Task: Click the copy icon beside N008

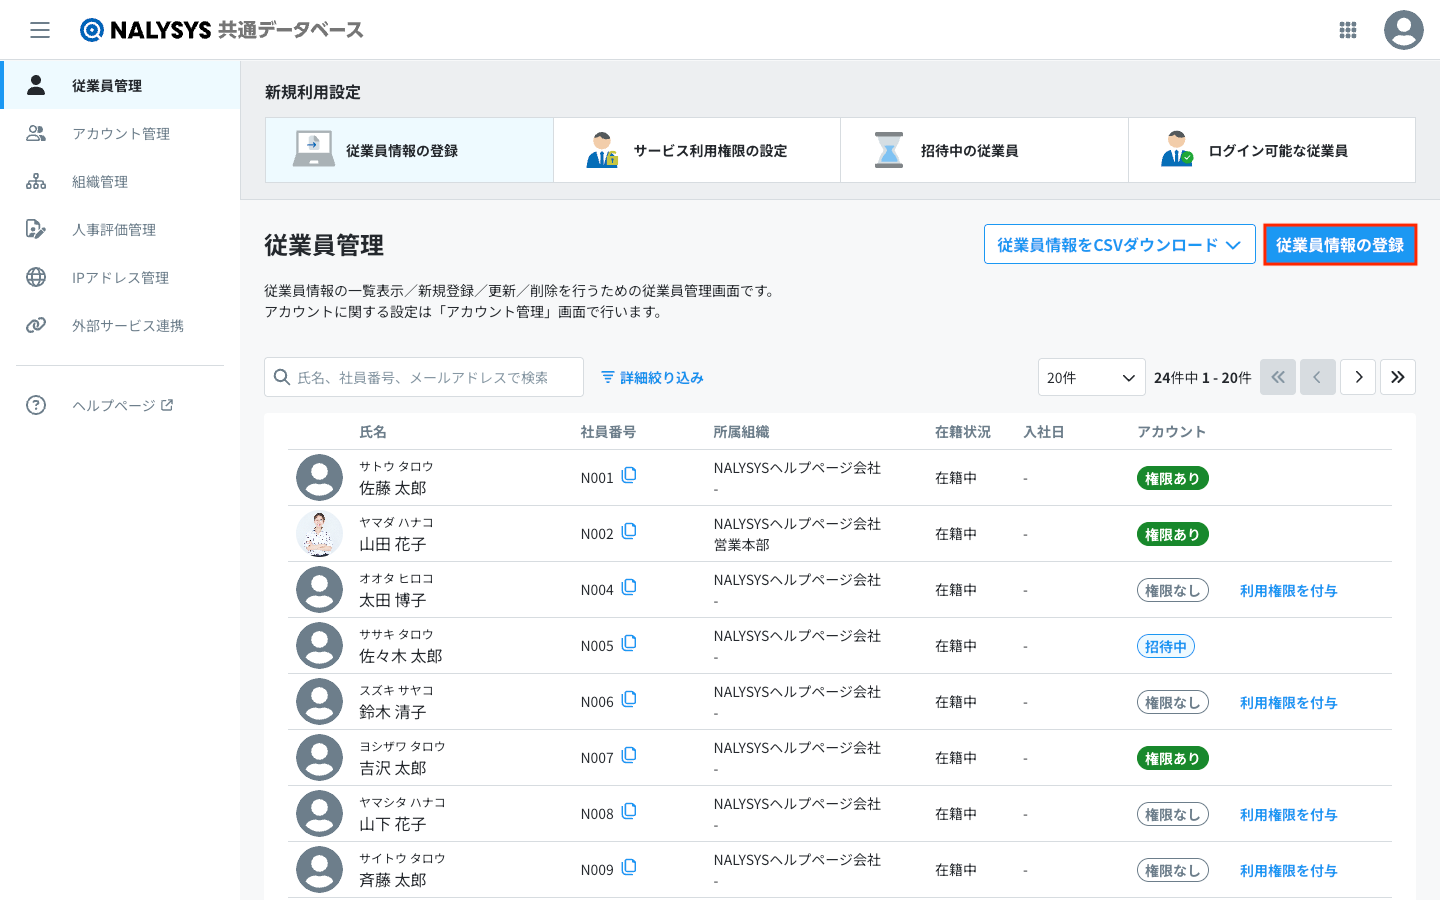Action: click(x=629, y=812)
